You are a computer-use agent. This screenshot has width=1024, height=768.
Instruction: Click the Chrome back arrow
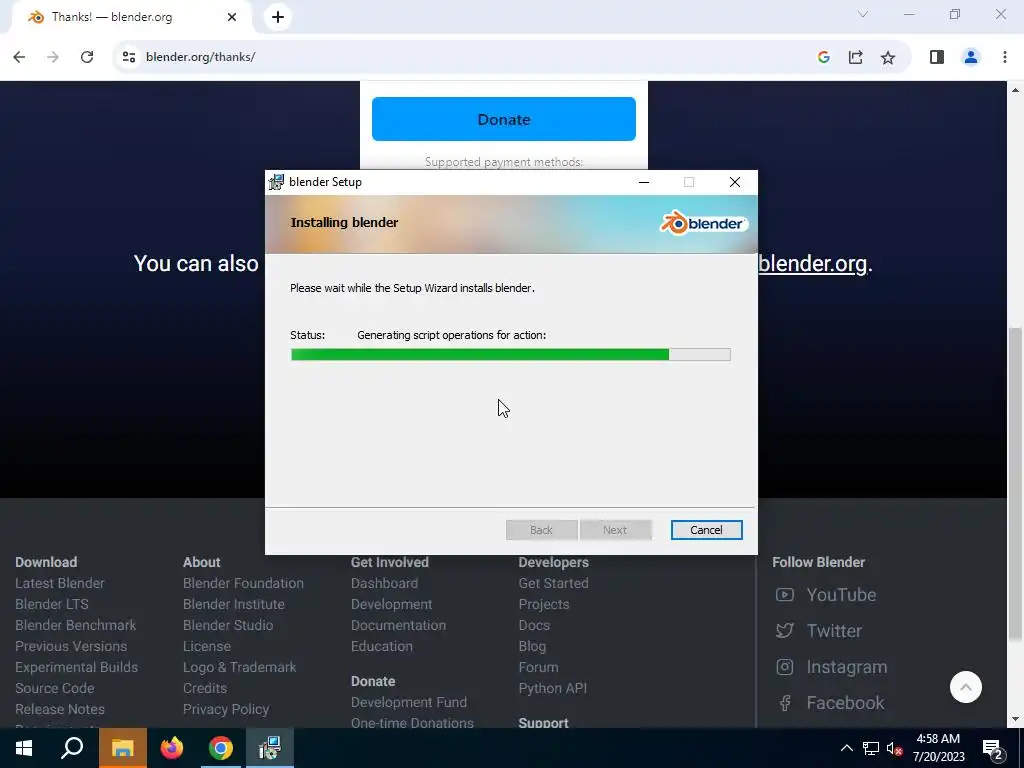19,57
